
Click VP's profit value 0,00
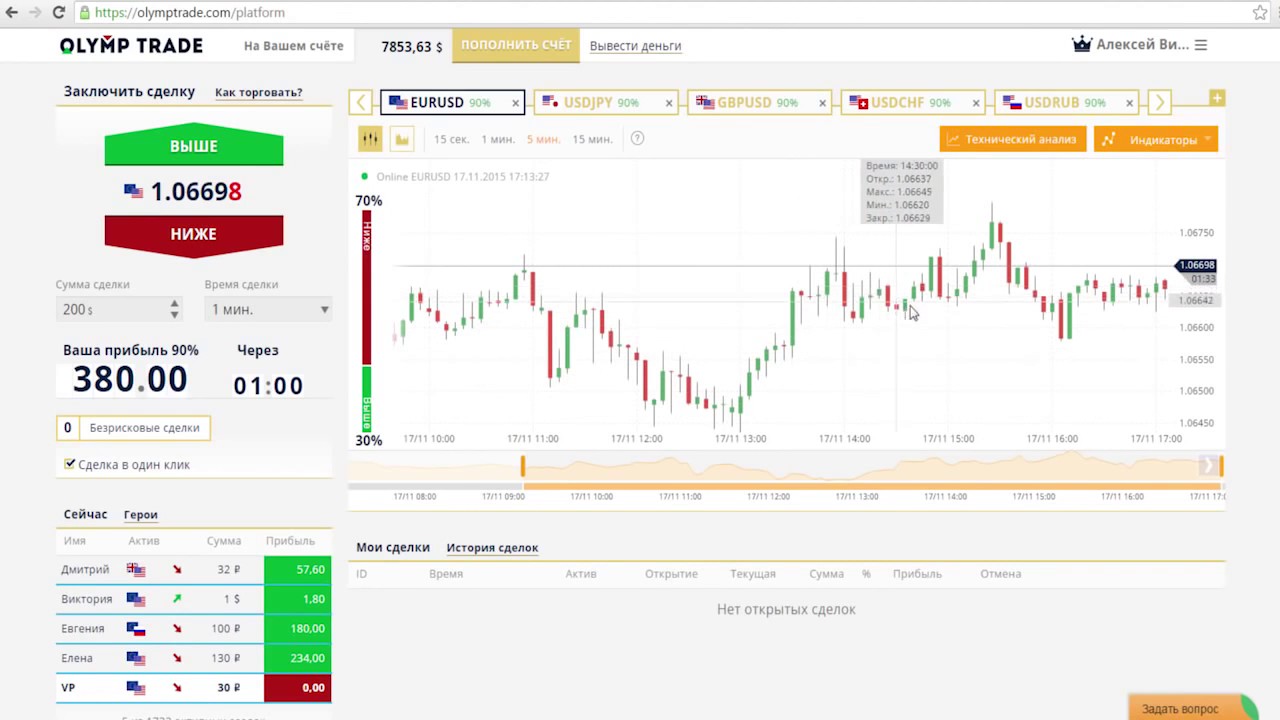[298, 688]
